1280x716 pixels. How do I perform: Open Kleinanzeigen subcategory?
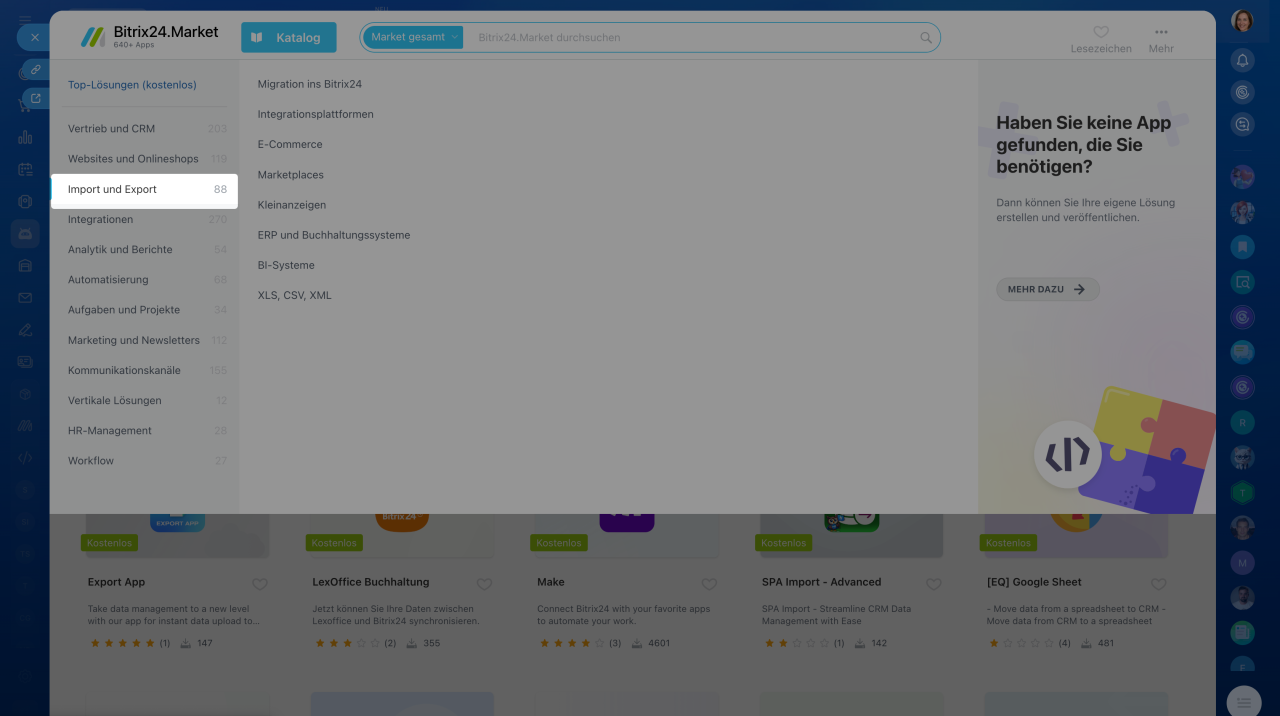coord(292,204)
